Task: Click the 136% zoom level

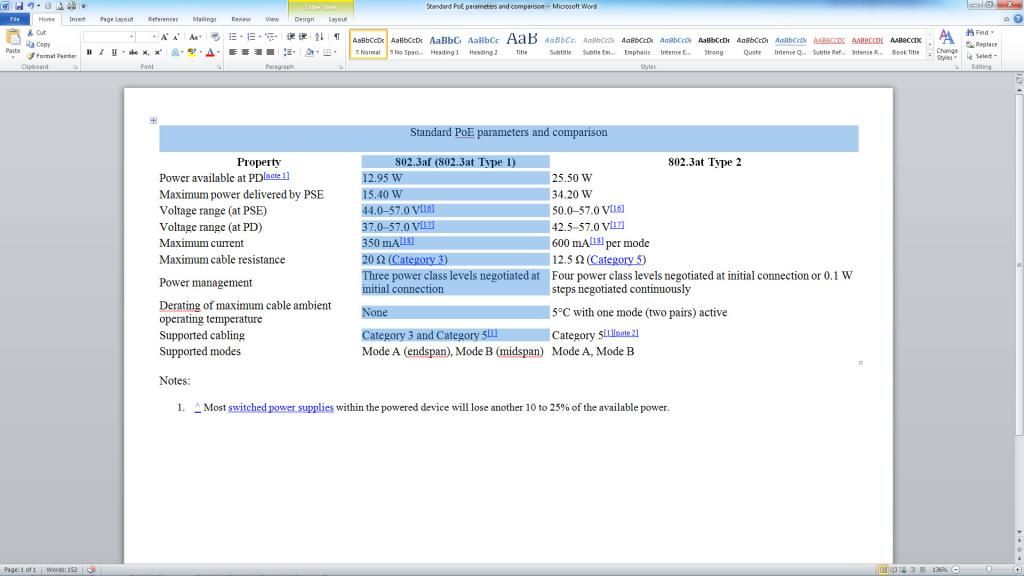Action: pyautogui.click(x=939, y=569)
